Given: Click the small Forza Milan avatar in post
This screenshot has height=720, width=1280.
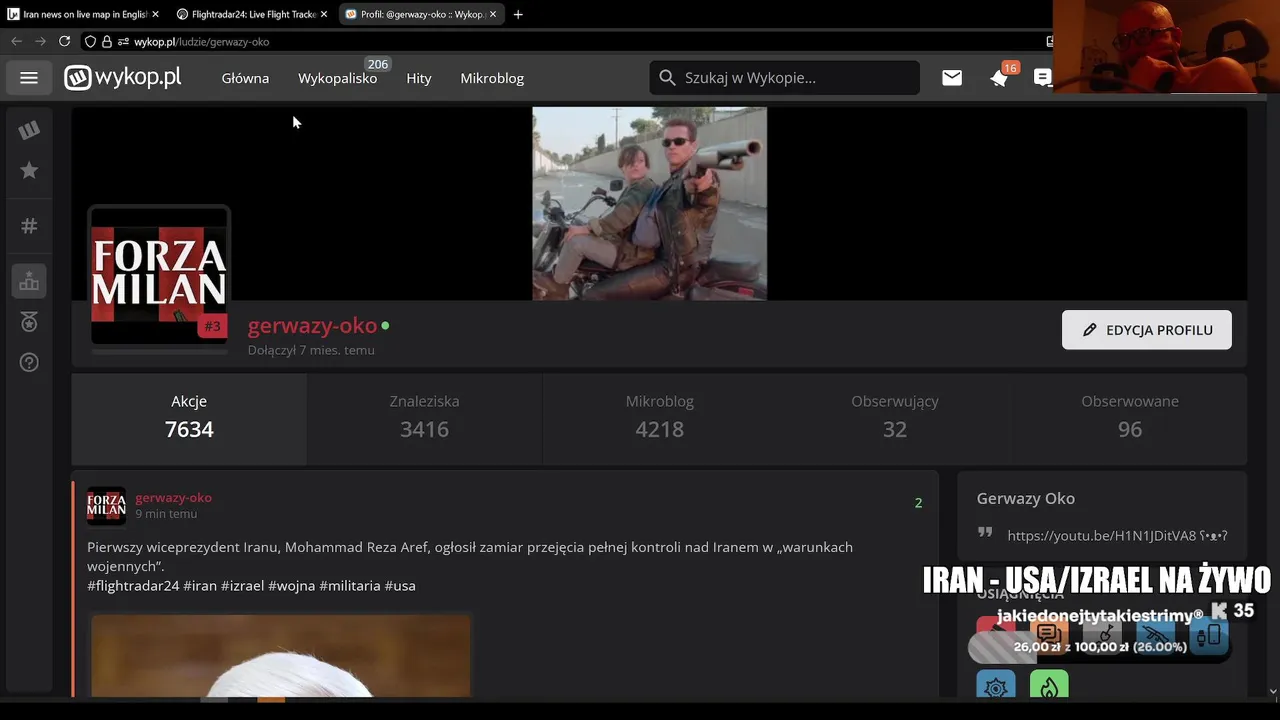Looking at the screenshot, I should coord(106,506).
